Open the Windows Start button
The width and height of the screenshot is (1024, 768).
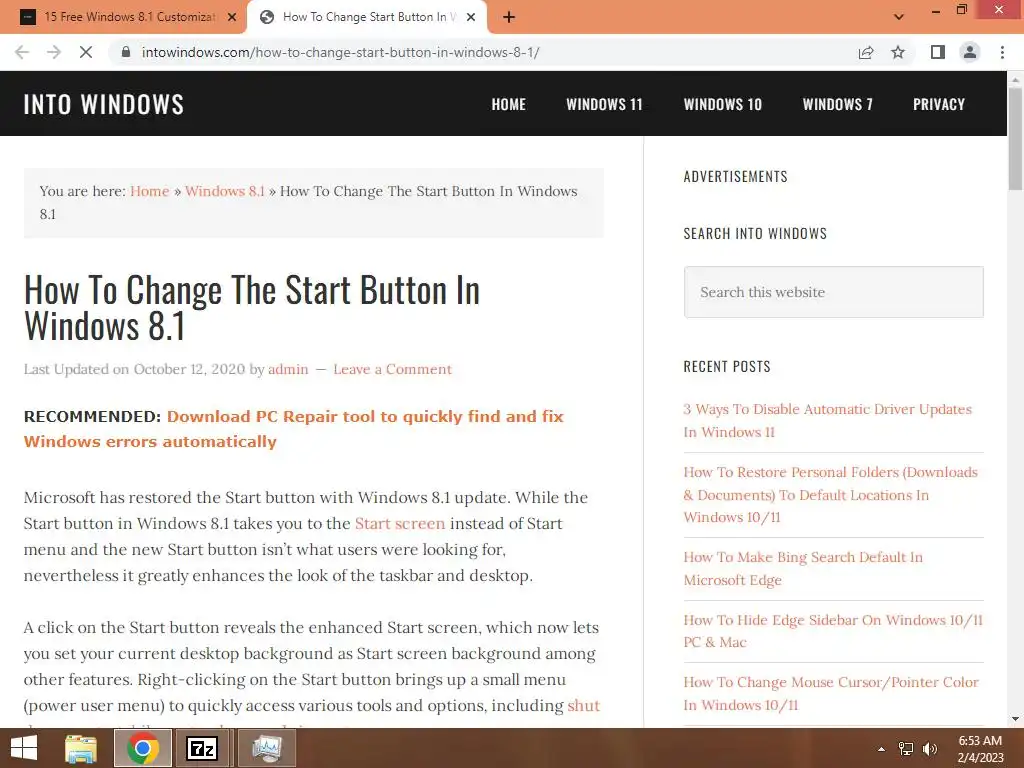click(24, 748)
